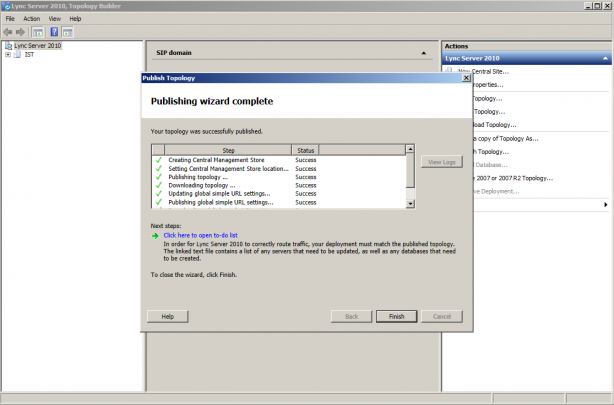
Task: Select the IST tree item label
Action: pos(29,54)
